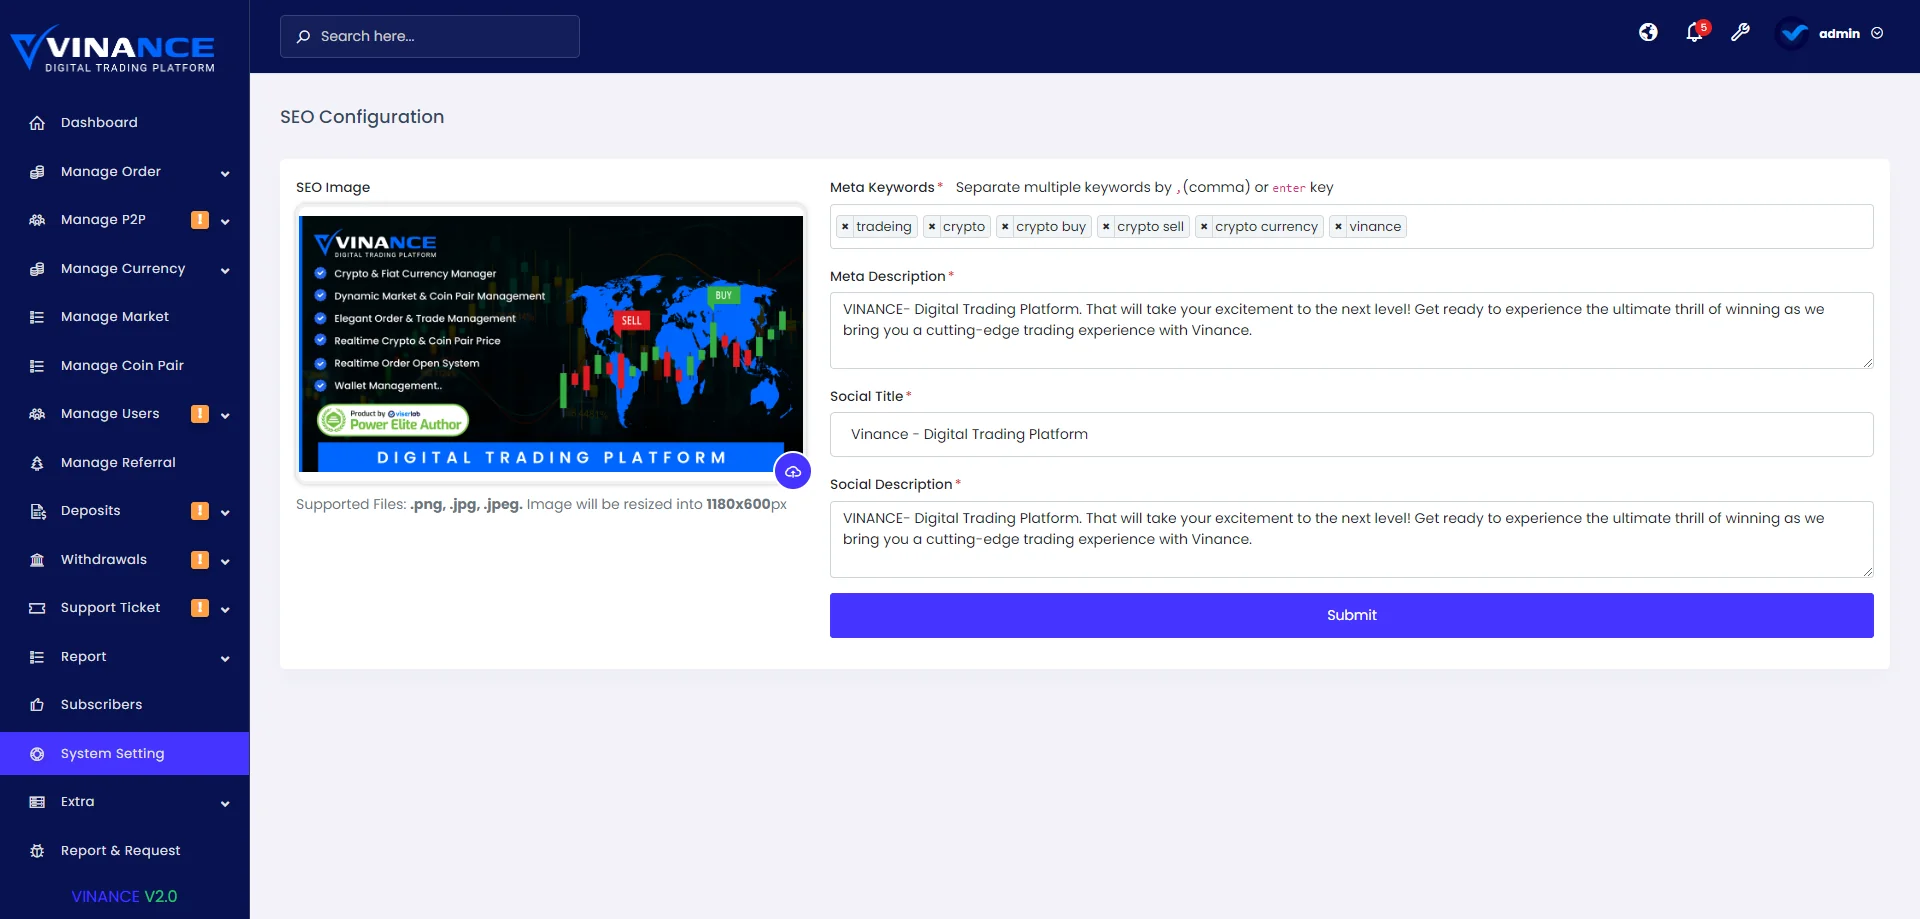Remove the 'vinance' keyword tag
1920x919 pixels.
coord(1338,227)
